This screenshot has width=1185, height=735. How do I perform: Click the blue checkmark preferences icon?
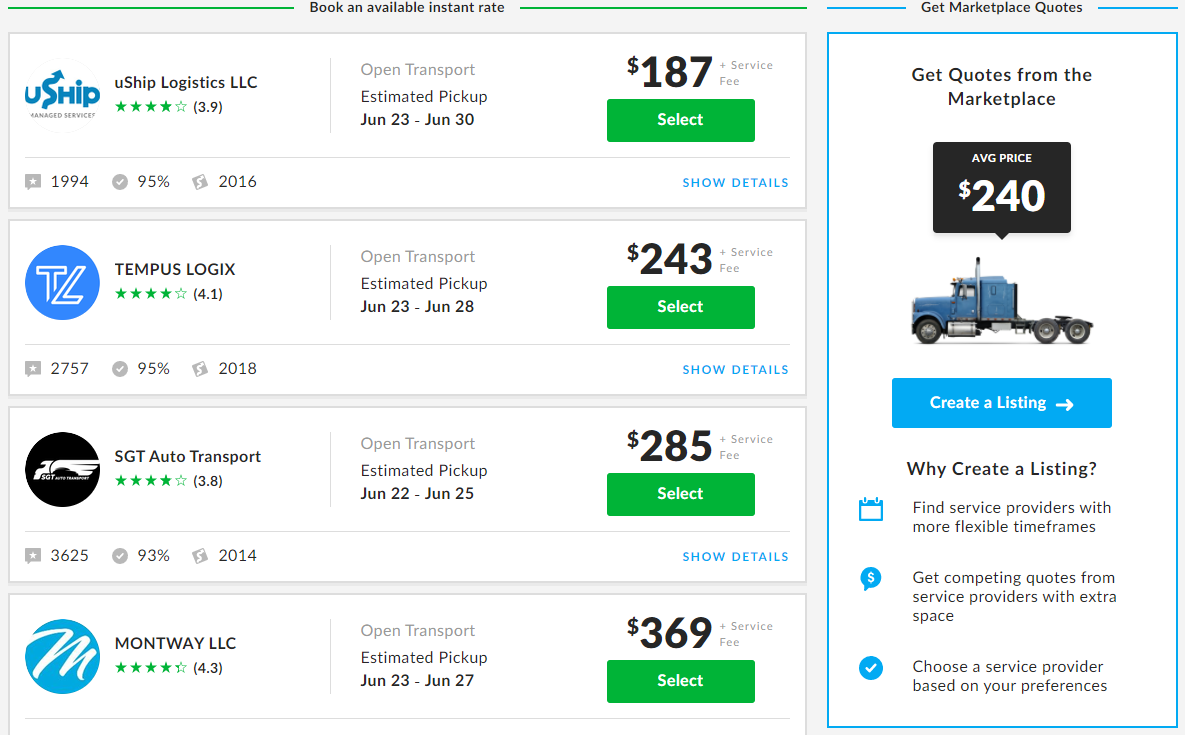click(871, 668)
